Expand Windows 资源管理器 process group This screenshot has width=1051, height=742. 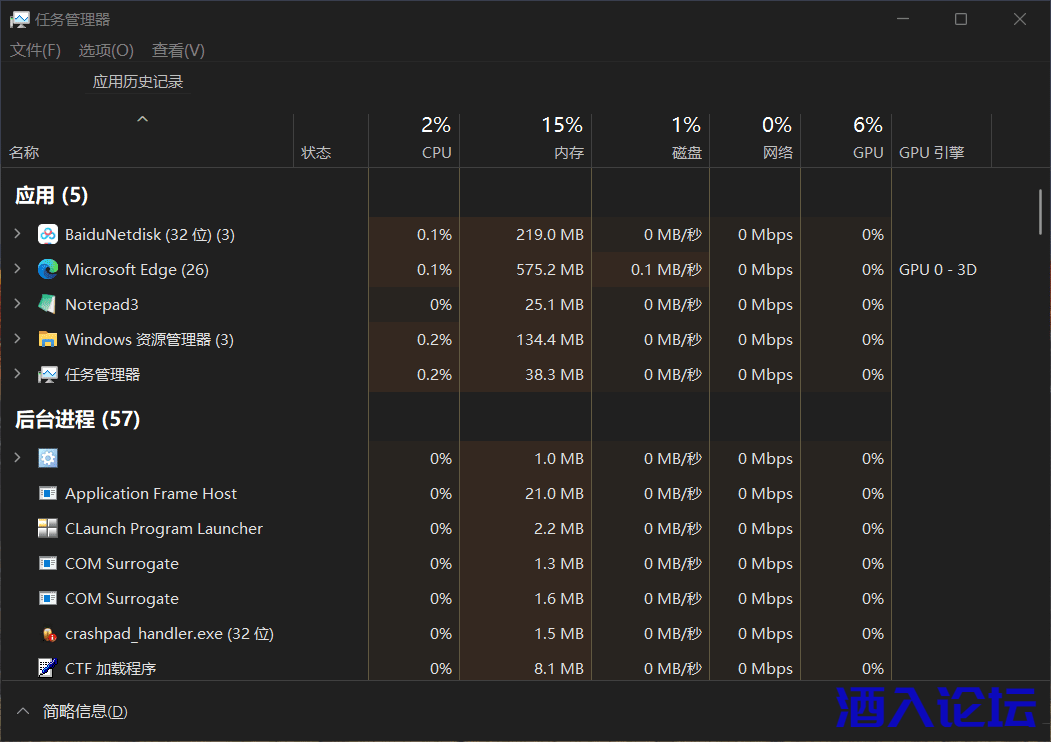17,339
